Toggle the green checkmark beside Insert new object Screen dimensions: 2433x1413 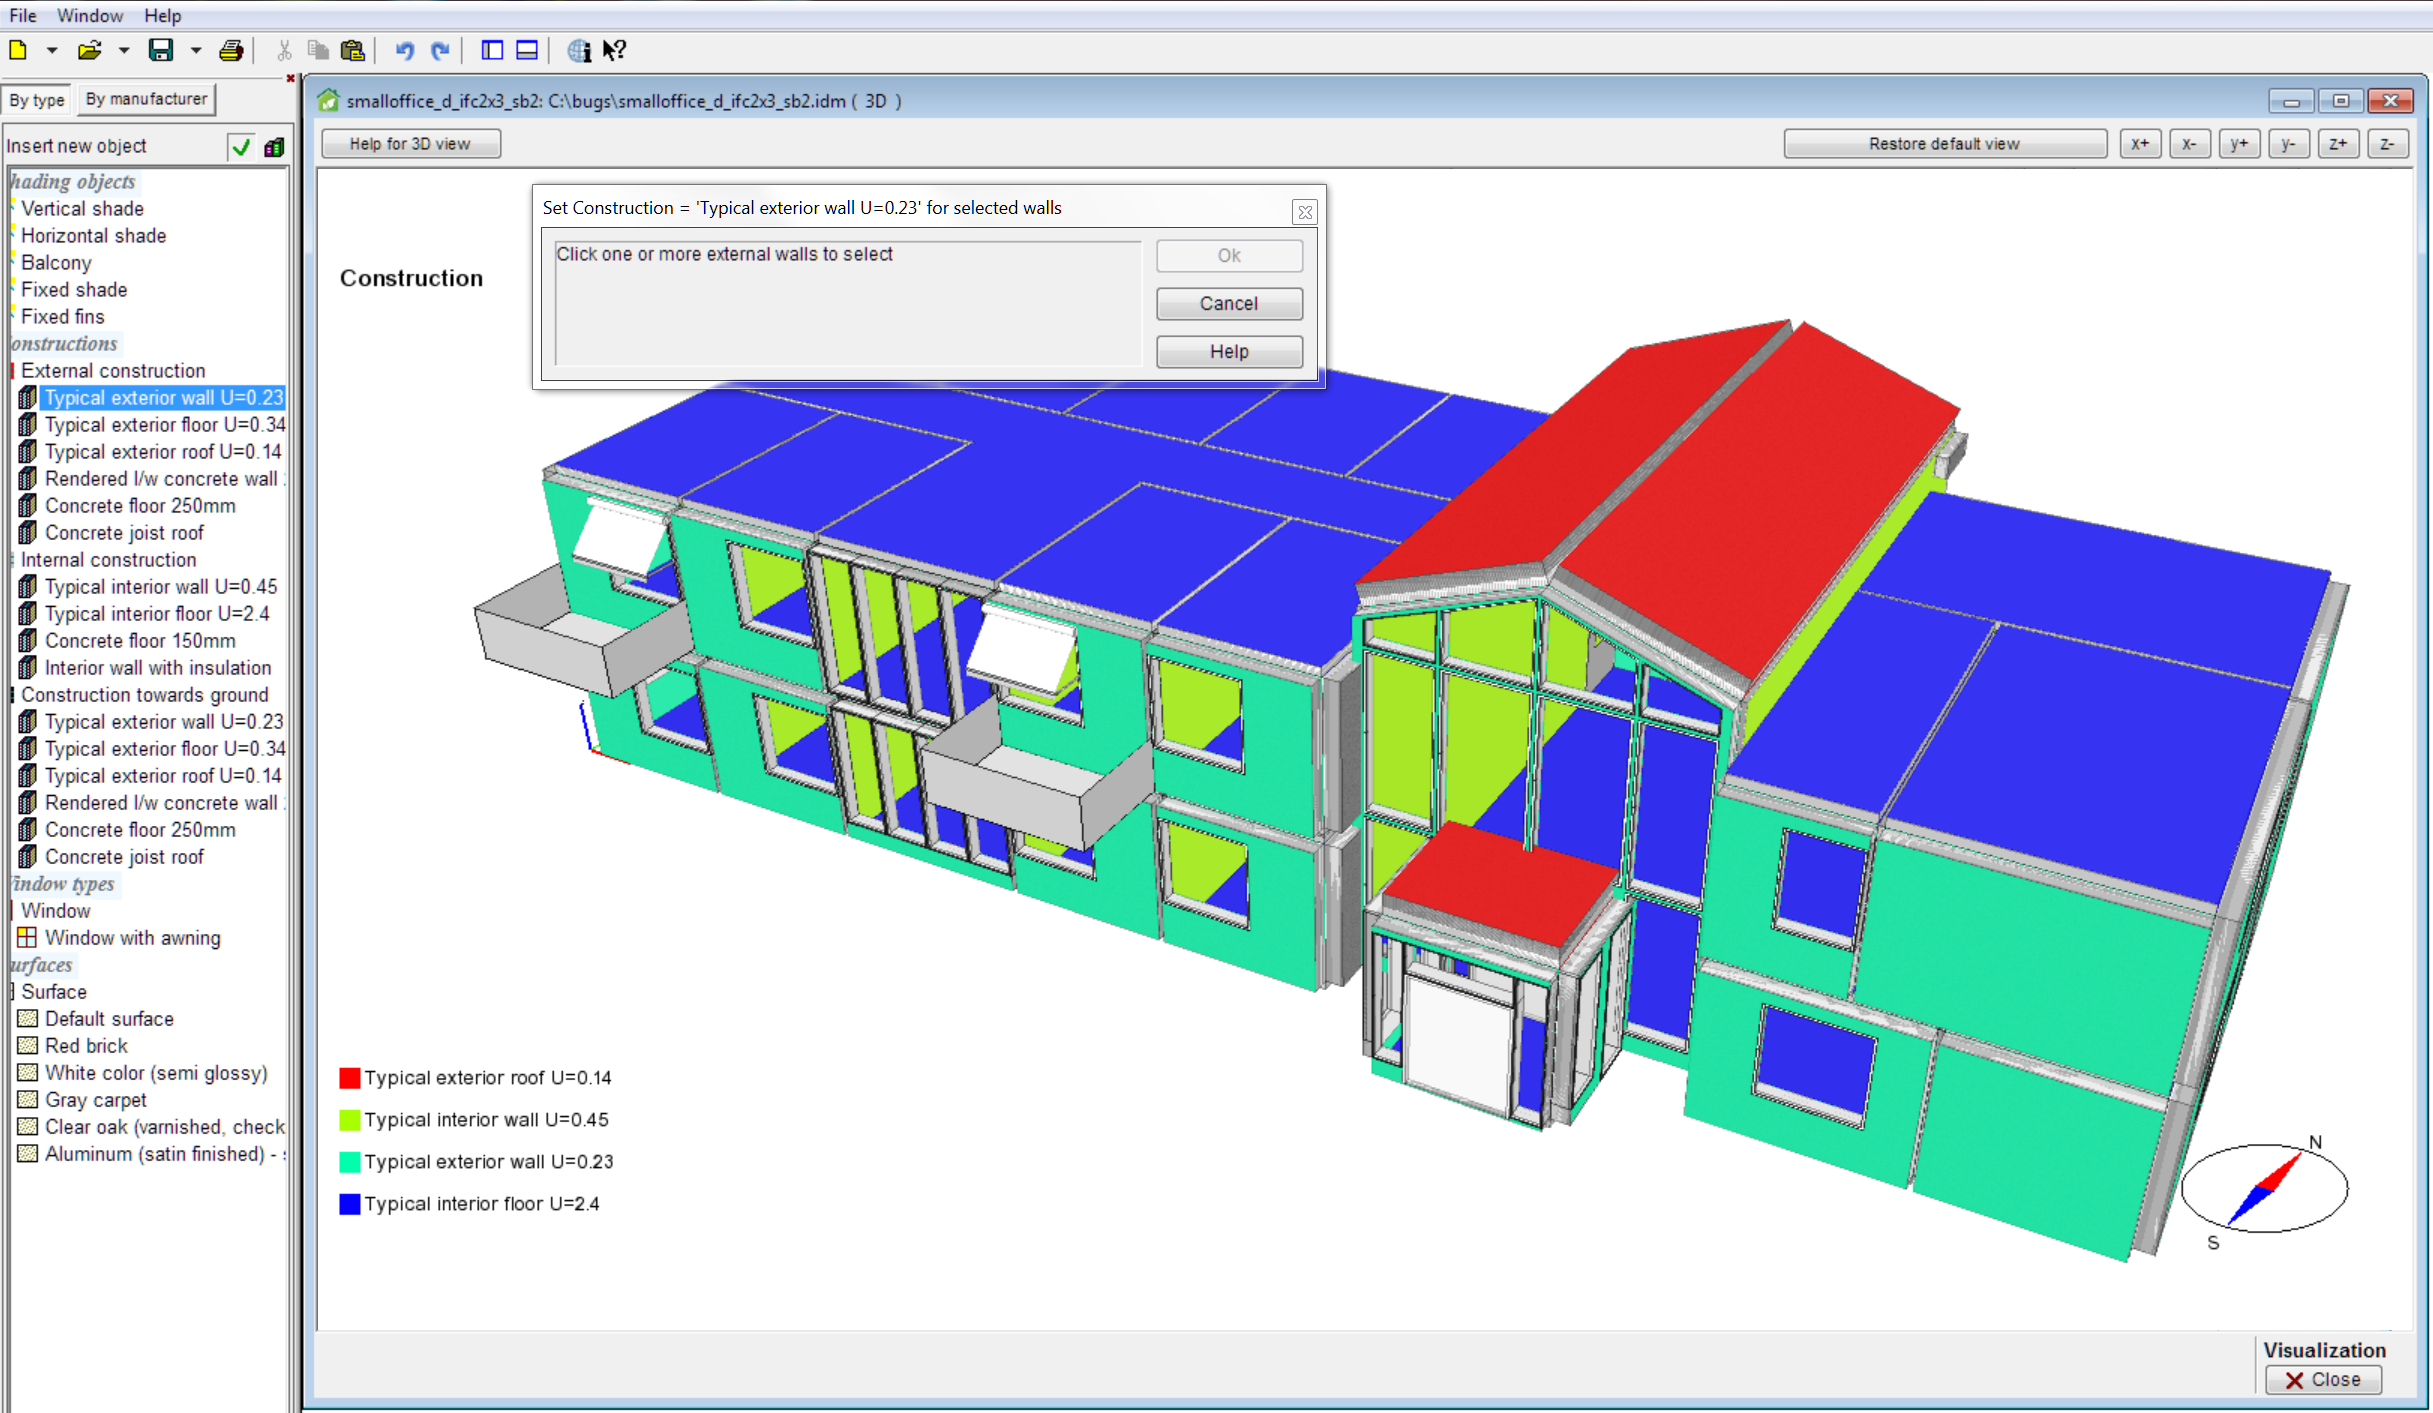click(241, 147)
